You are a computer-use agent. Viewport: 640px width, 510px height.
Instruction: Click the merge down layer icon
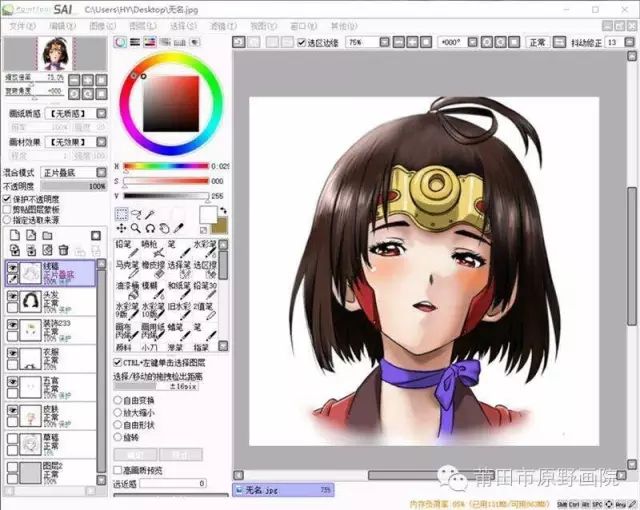click(31, 250)
